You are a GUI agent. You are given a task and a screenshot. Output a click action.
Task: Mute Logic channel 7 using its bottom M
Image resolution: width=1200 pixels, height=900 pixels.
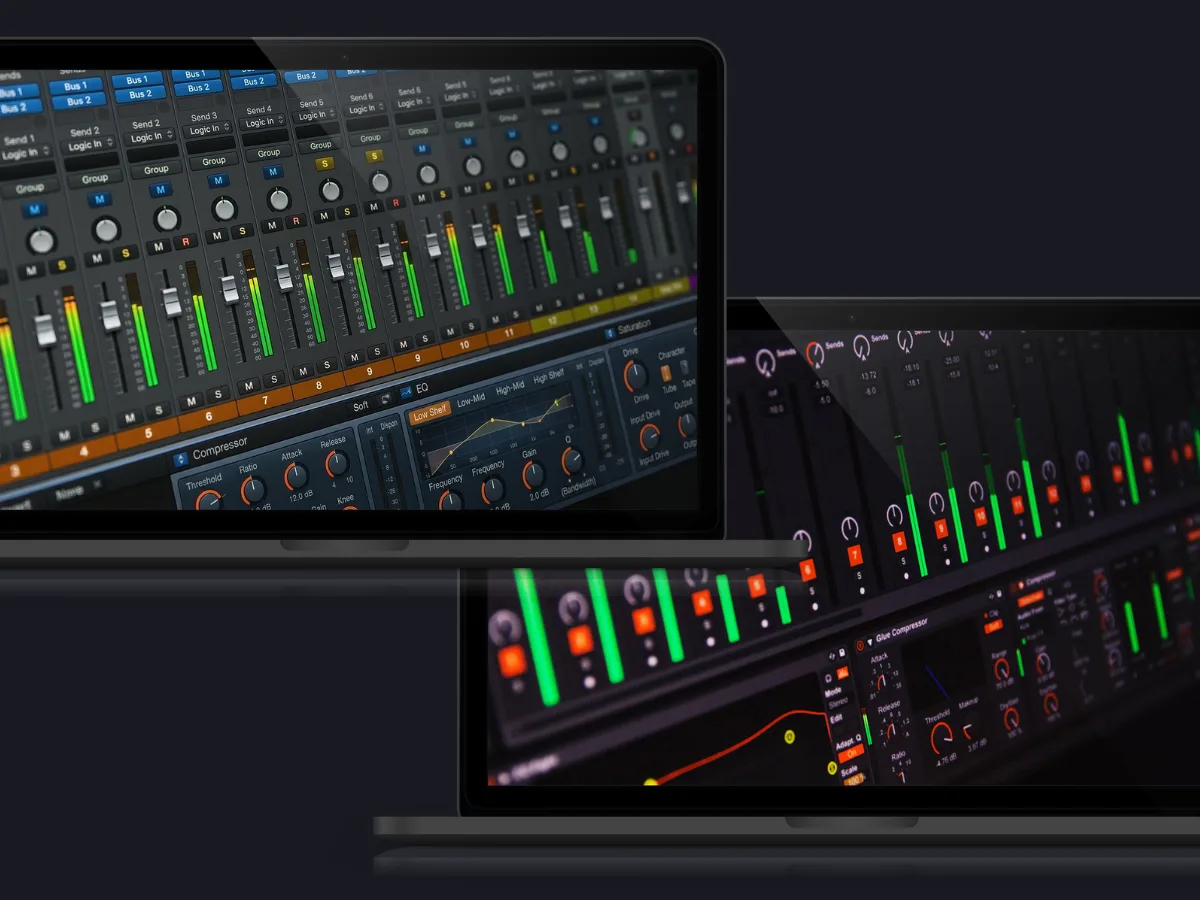pyautogui.click(x=248, y=385)
